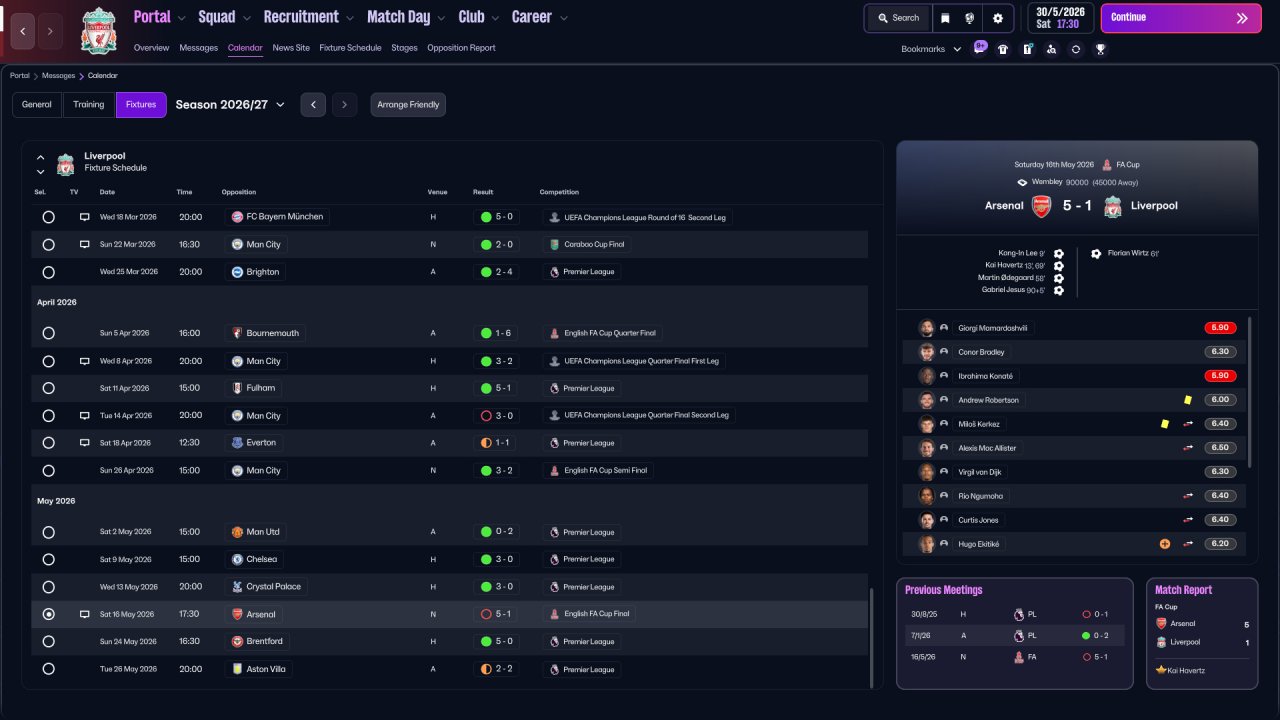
Task: Click the goal ball icon beside Florian Wirtz
Action: tap(1096, 253)
